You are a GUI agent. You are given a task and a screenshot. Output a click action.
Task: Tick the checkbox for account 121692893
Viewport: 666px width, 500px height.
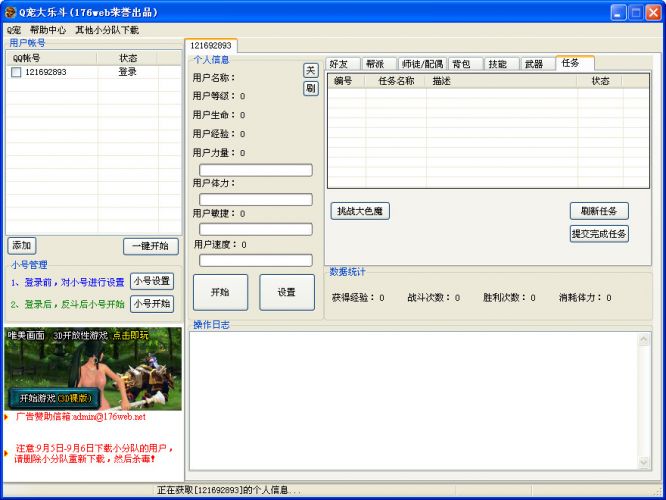point(16,72)
